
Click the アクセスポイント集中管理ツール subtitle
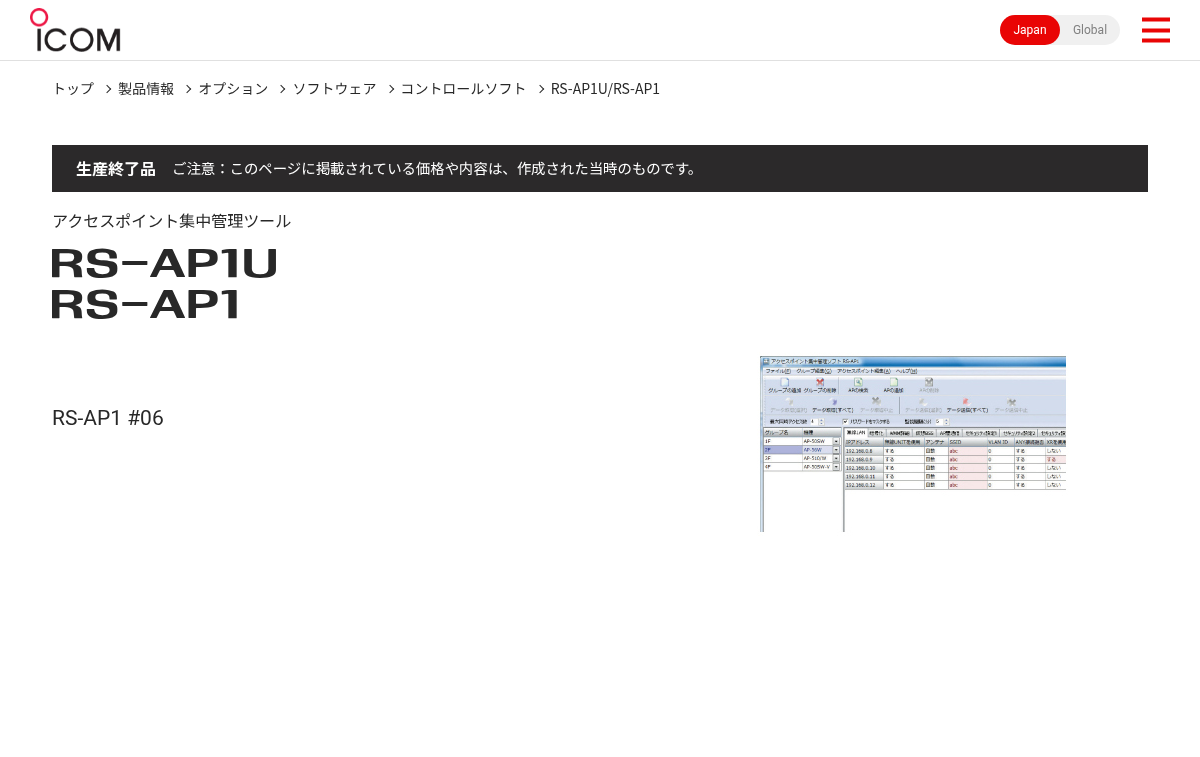(171, 221)
